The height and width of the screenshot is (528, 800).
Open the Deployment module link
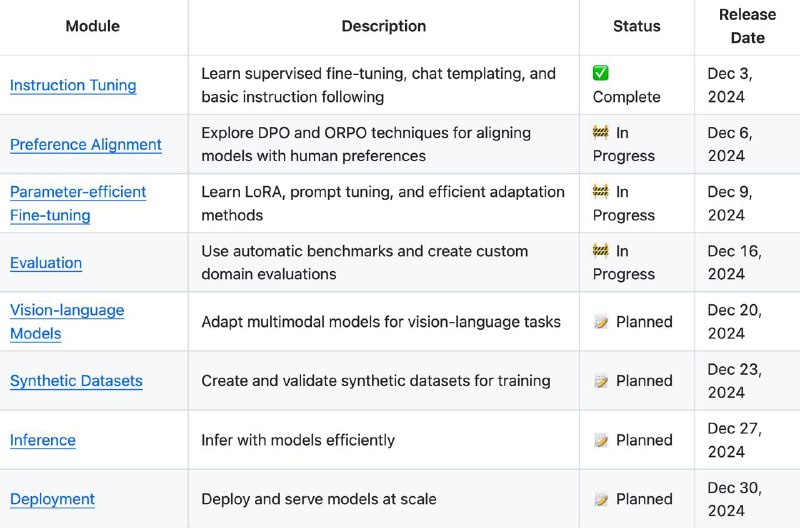[x=53, y=499]
